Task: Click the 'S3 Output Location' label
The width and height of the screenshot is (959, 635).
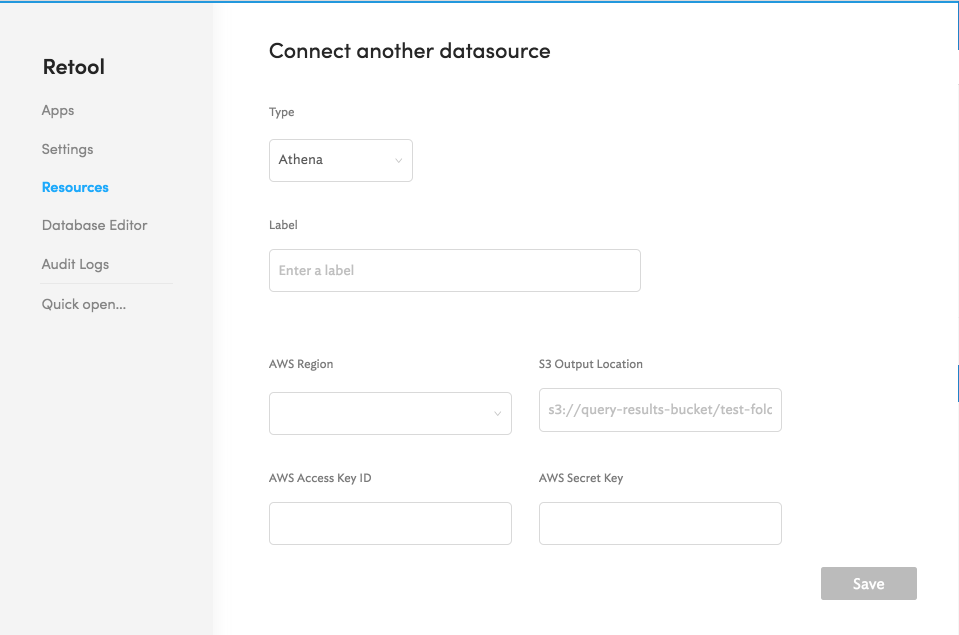Action: coord(591,364)
